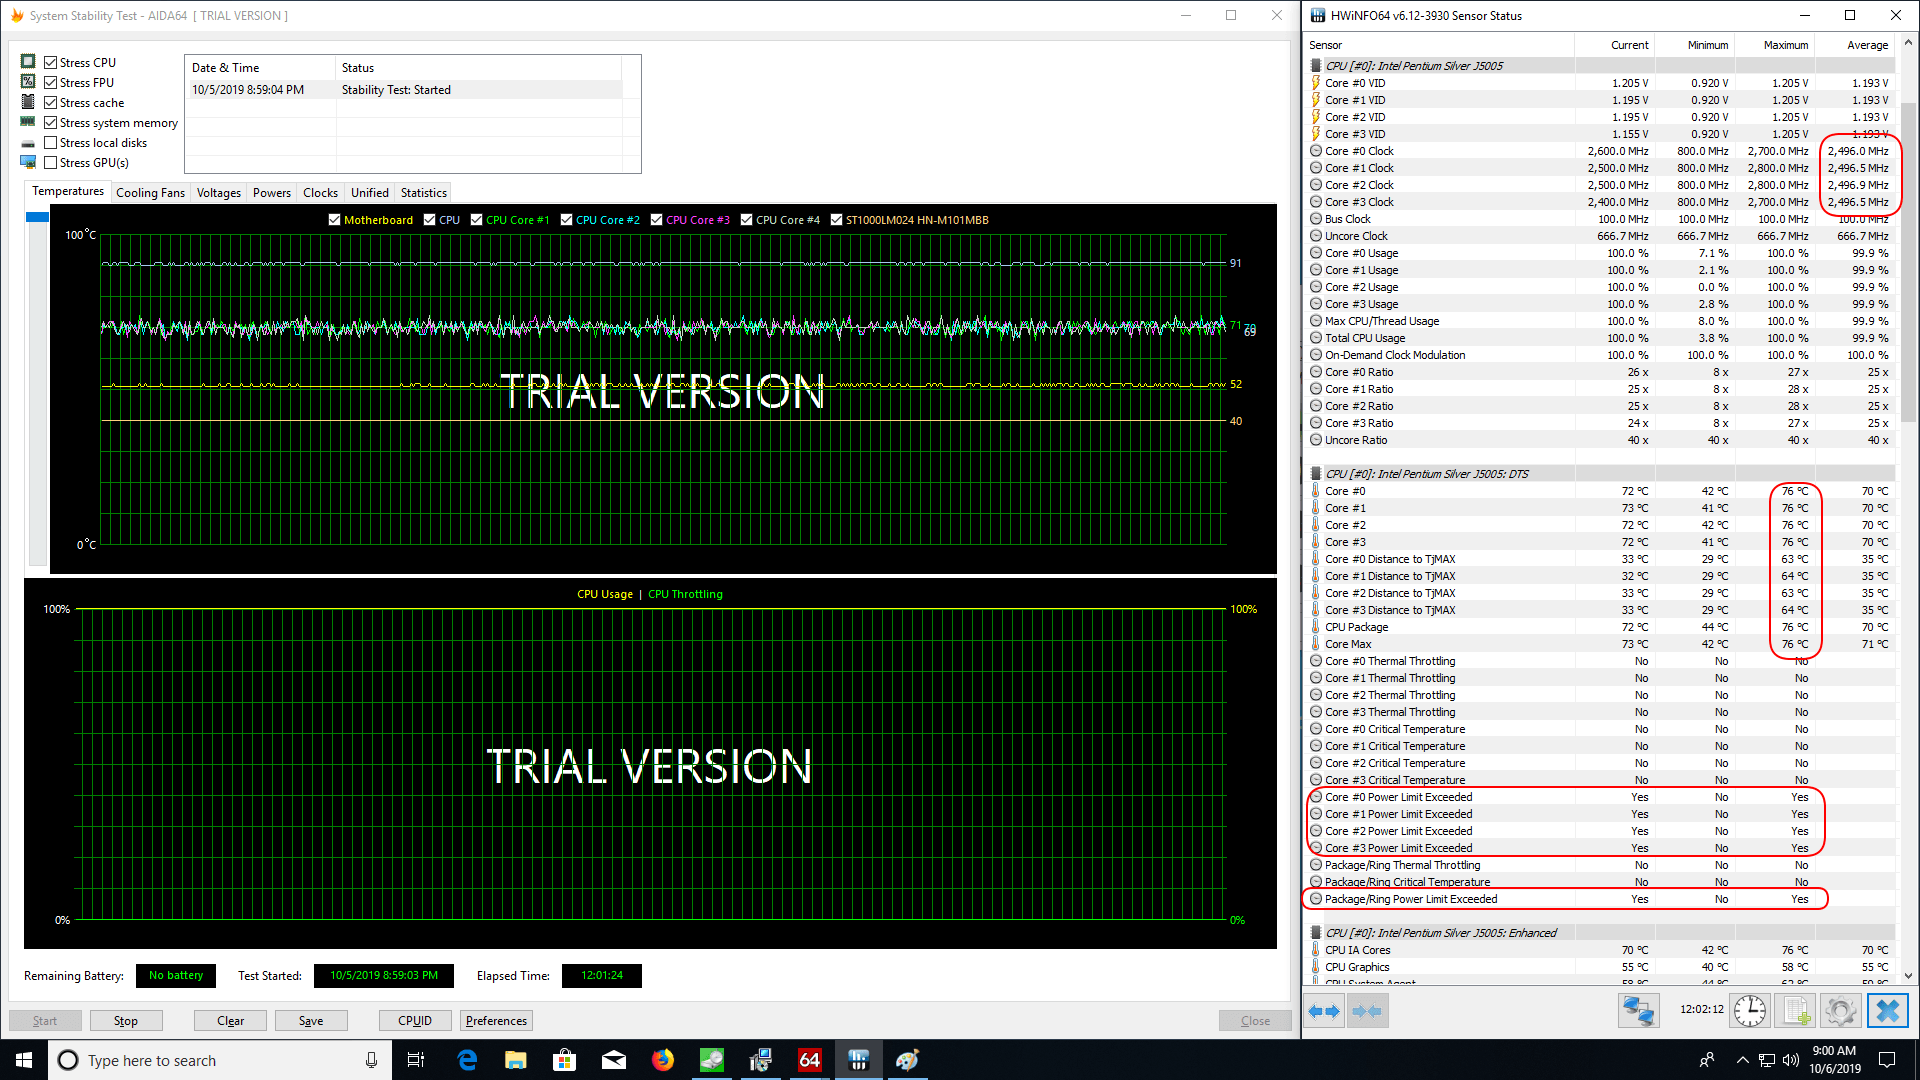
Task: Select Total CPU Usage sensor row
Action: point(1600,338)
